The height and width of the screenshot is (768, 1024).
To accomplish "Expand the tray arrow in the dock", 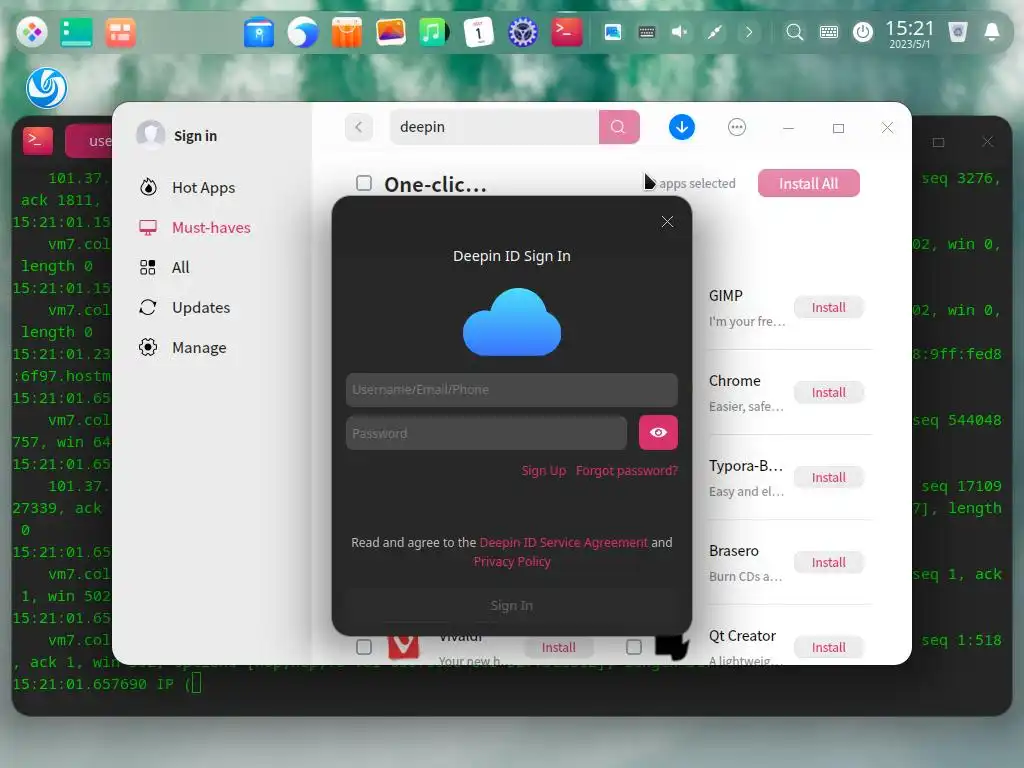I will coord(749,32).
